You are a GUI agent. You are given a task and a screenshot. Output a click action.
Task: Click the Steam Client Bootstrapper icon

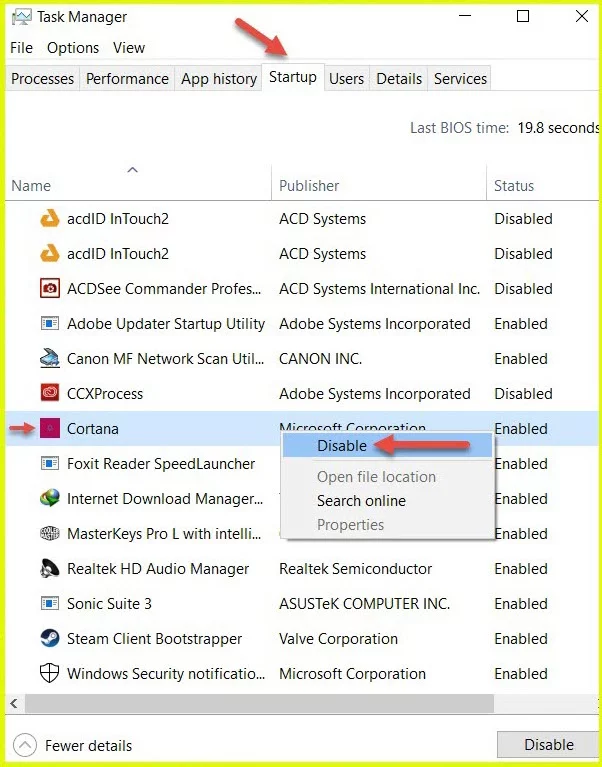click(49, 638)
